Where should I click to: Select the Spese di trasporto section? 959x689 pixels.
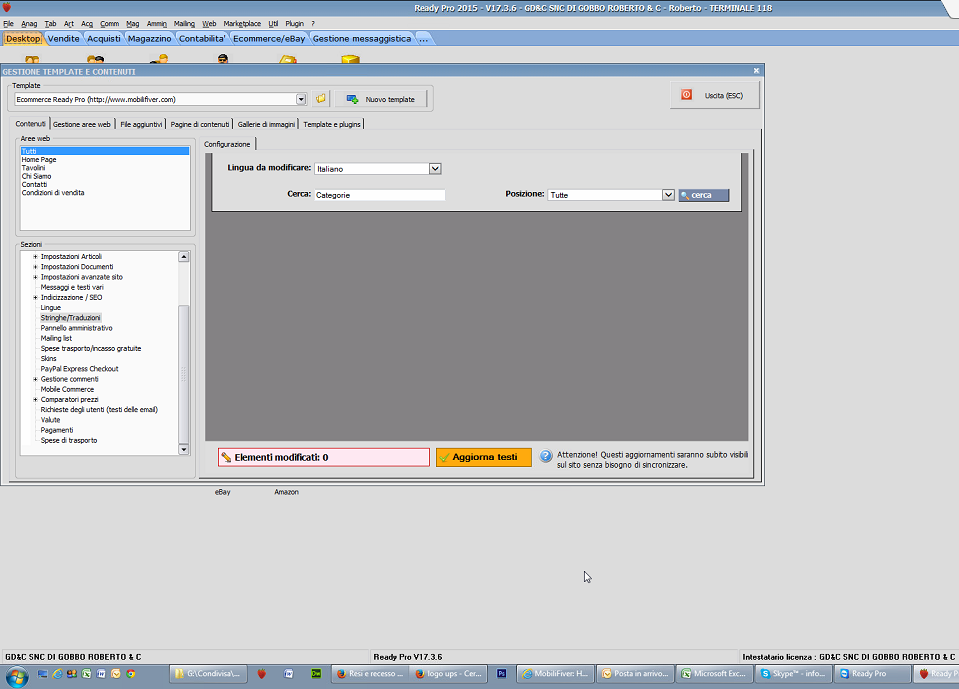tap(68, 440)
